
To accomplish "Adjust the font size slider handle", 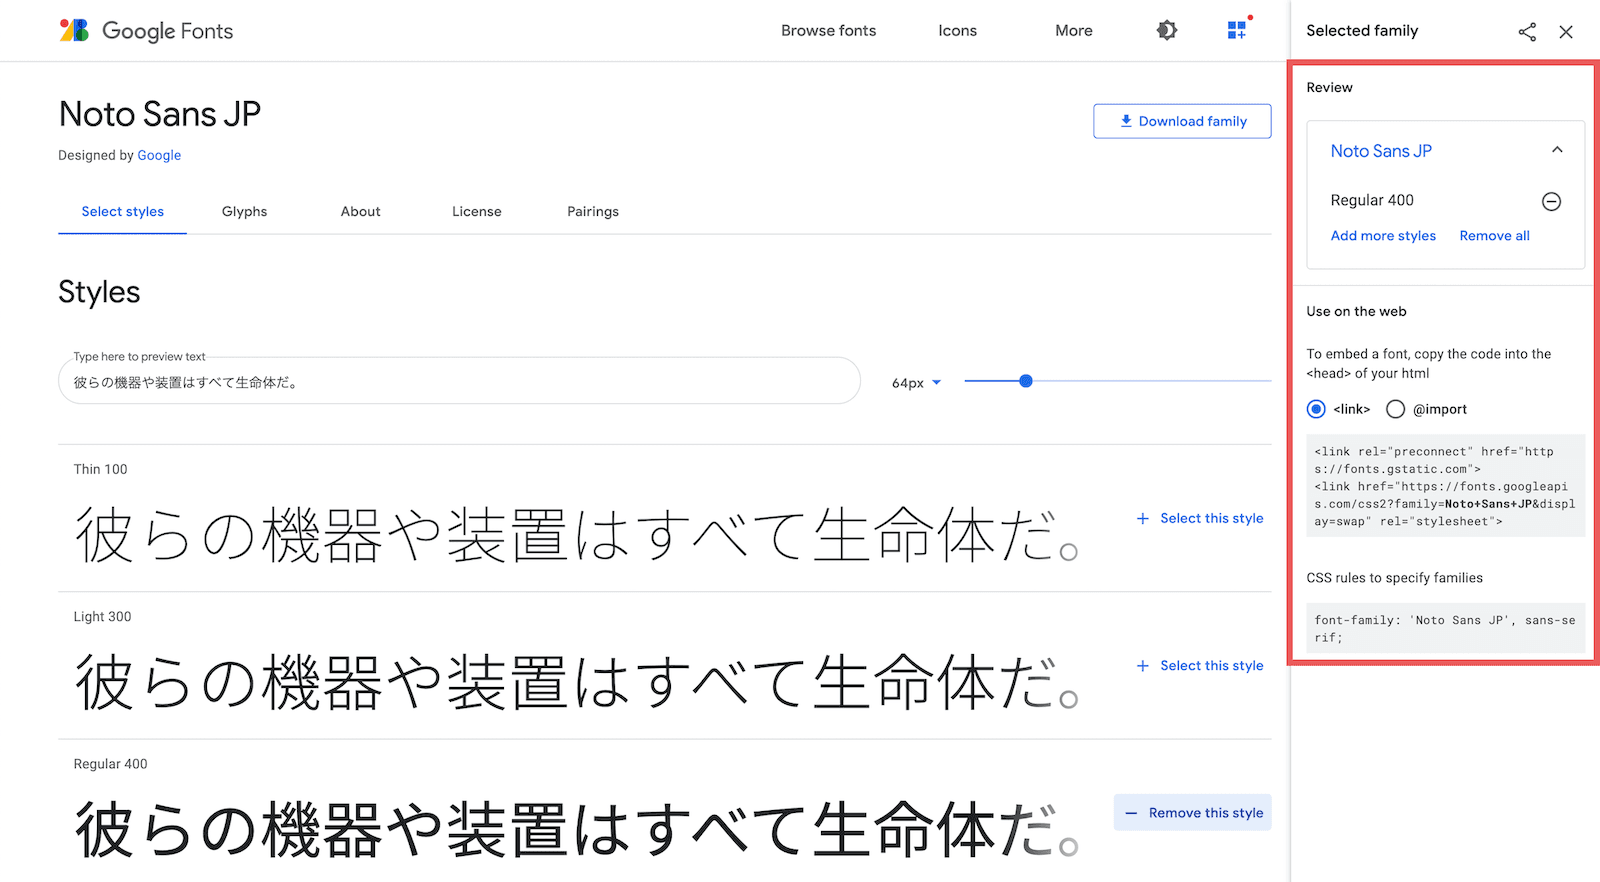I will click(x=1026, y=381).
